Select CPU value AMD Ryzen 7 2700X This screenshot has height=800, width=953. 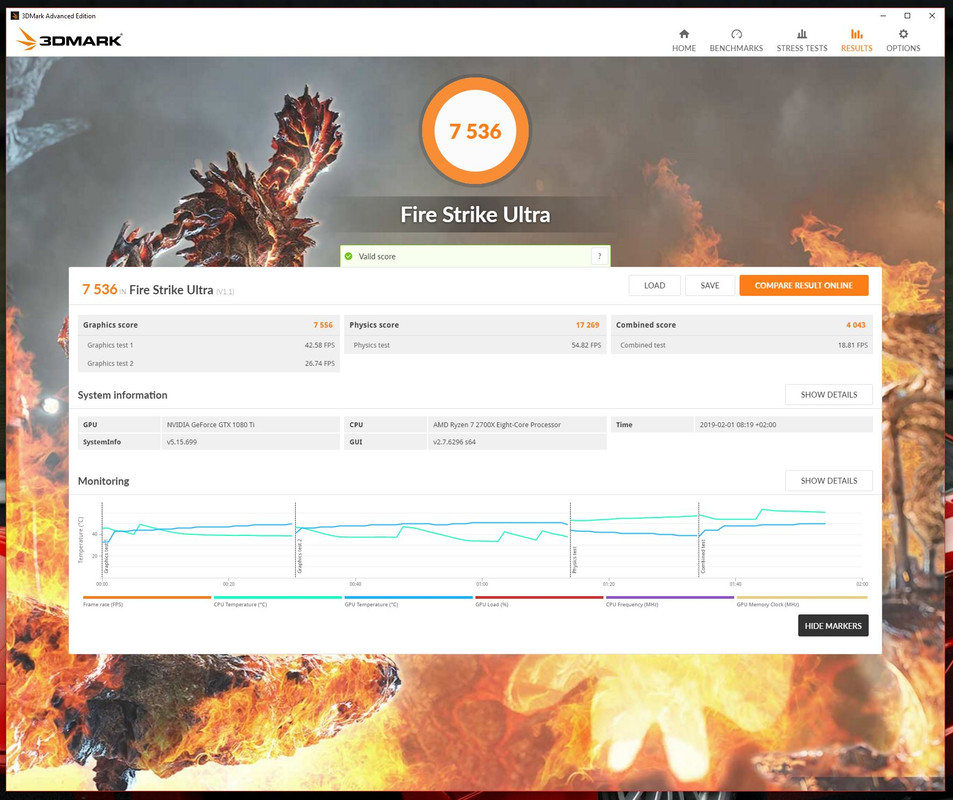click(x=497, y=425)
